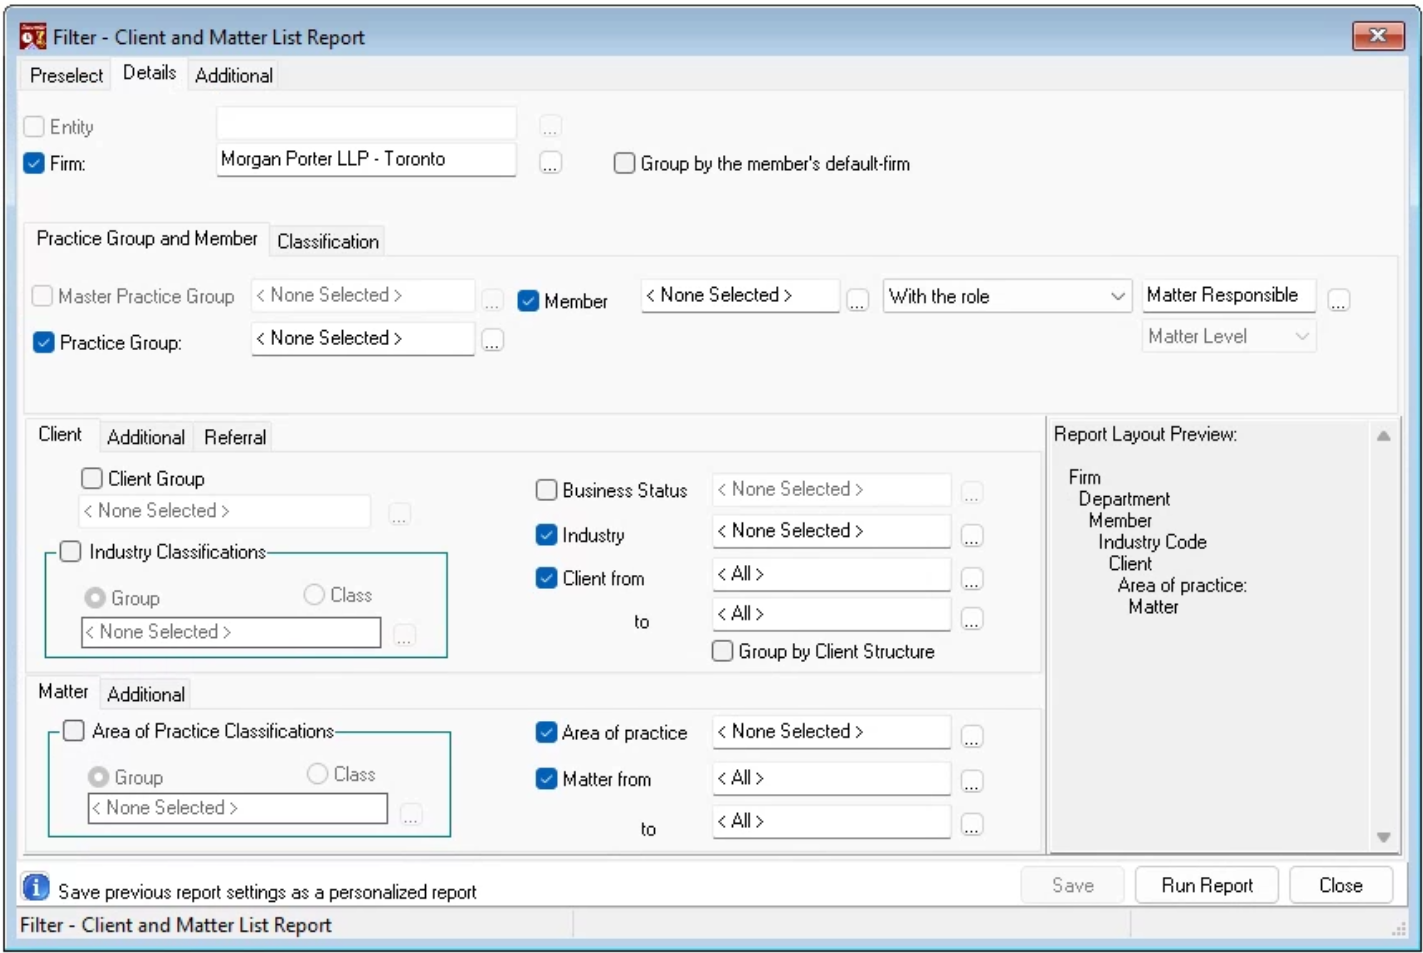Open the Additional tab in Matter section

click(146, 694)
